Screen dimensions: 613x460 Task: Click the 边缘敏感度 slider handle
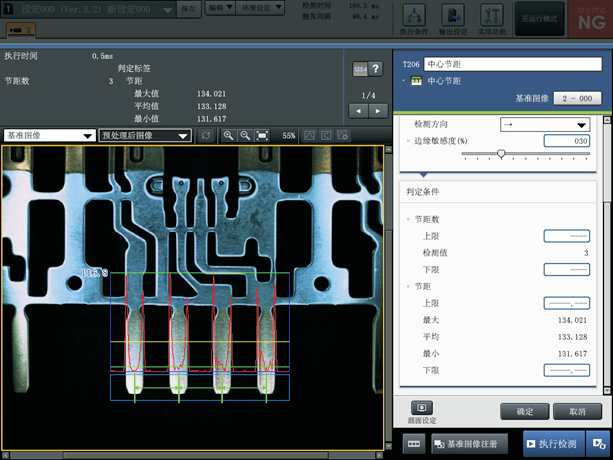coord(501,154)
